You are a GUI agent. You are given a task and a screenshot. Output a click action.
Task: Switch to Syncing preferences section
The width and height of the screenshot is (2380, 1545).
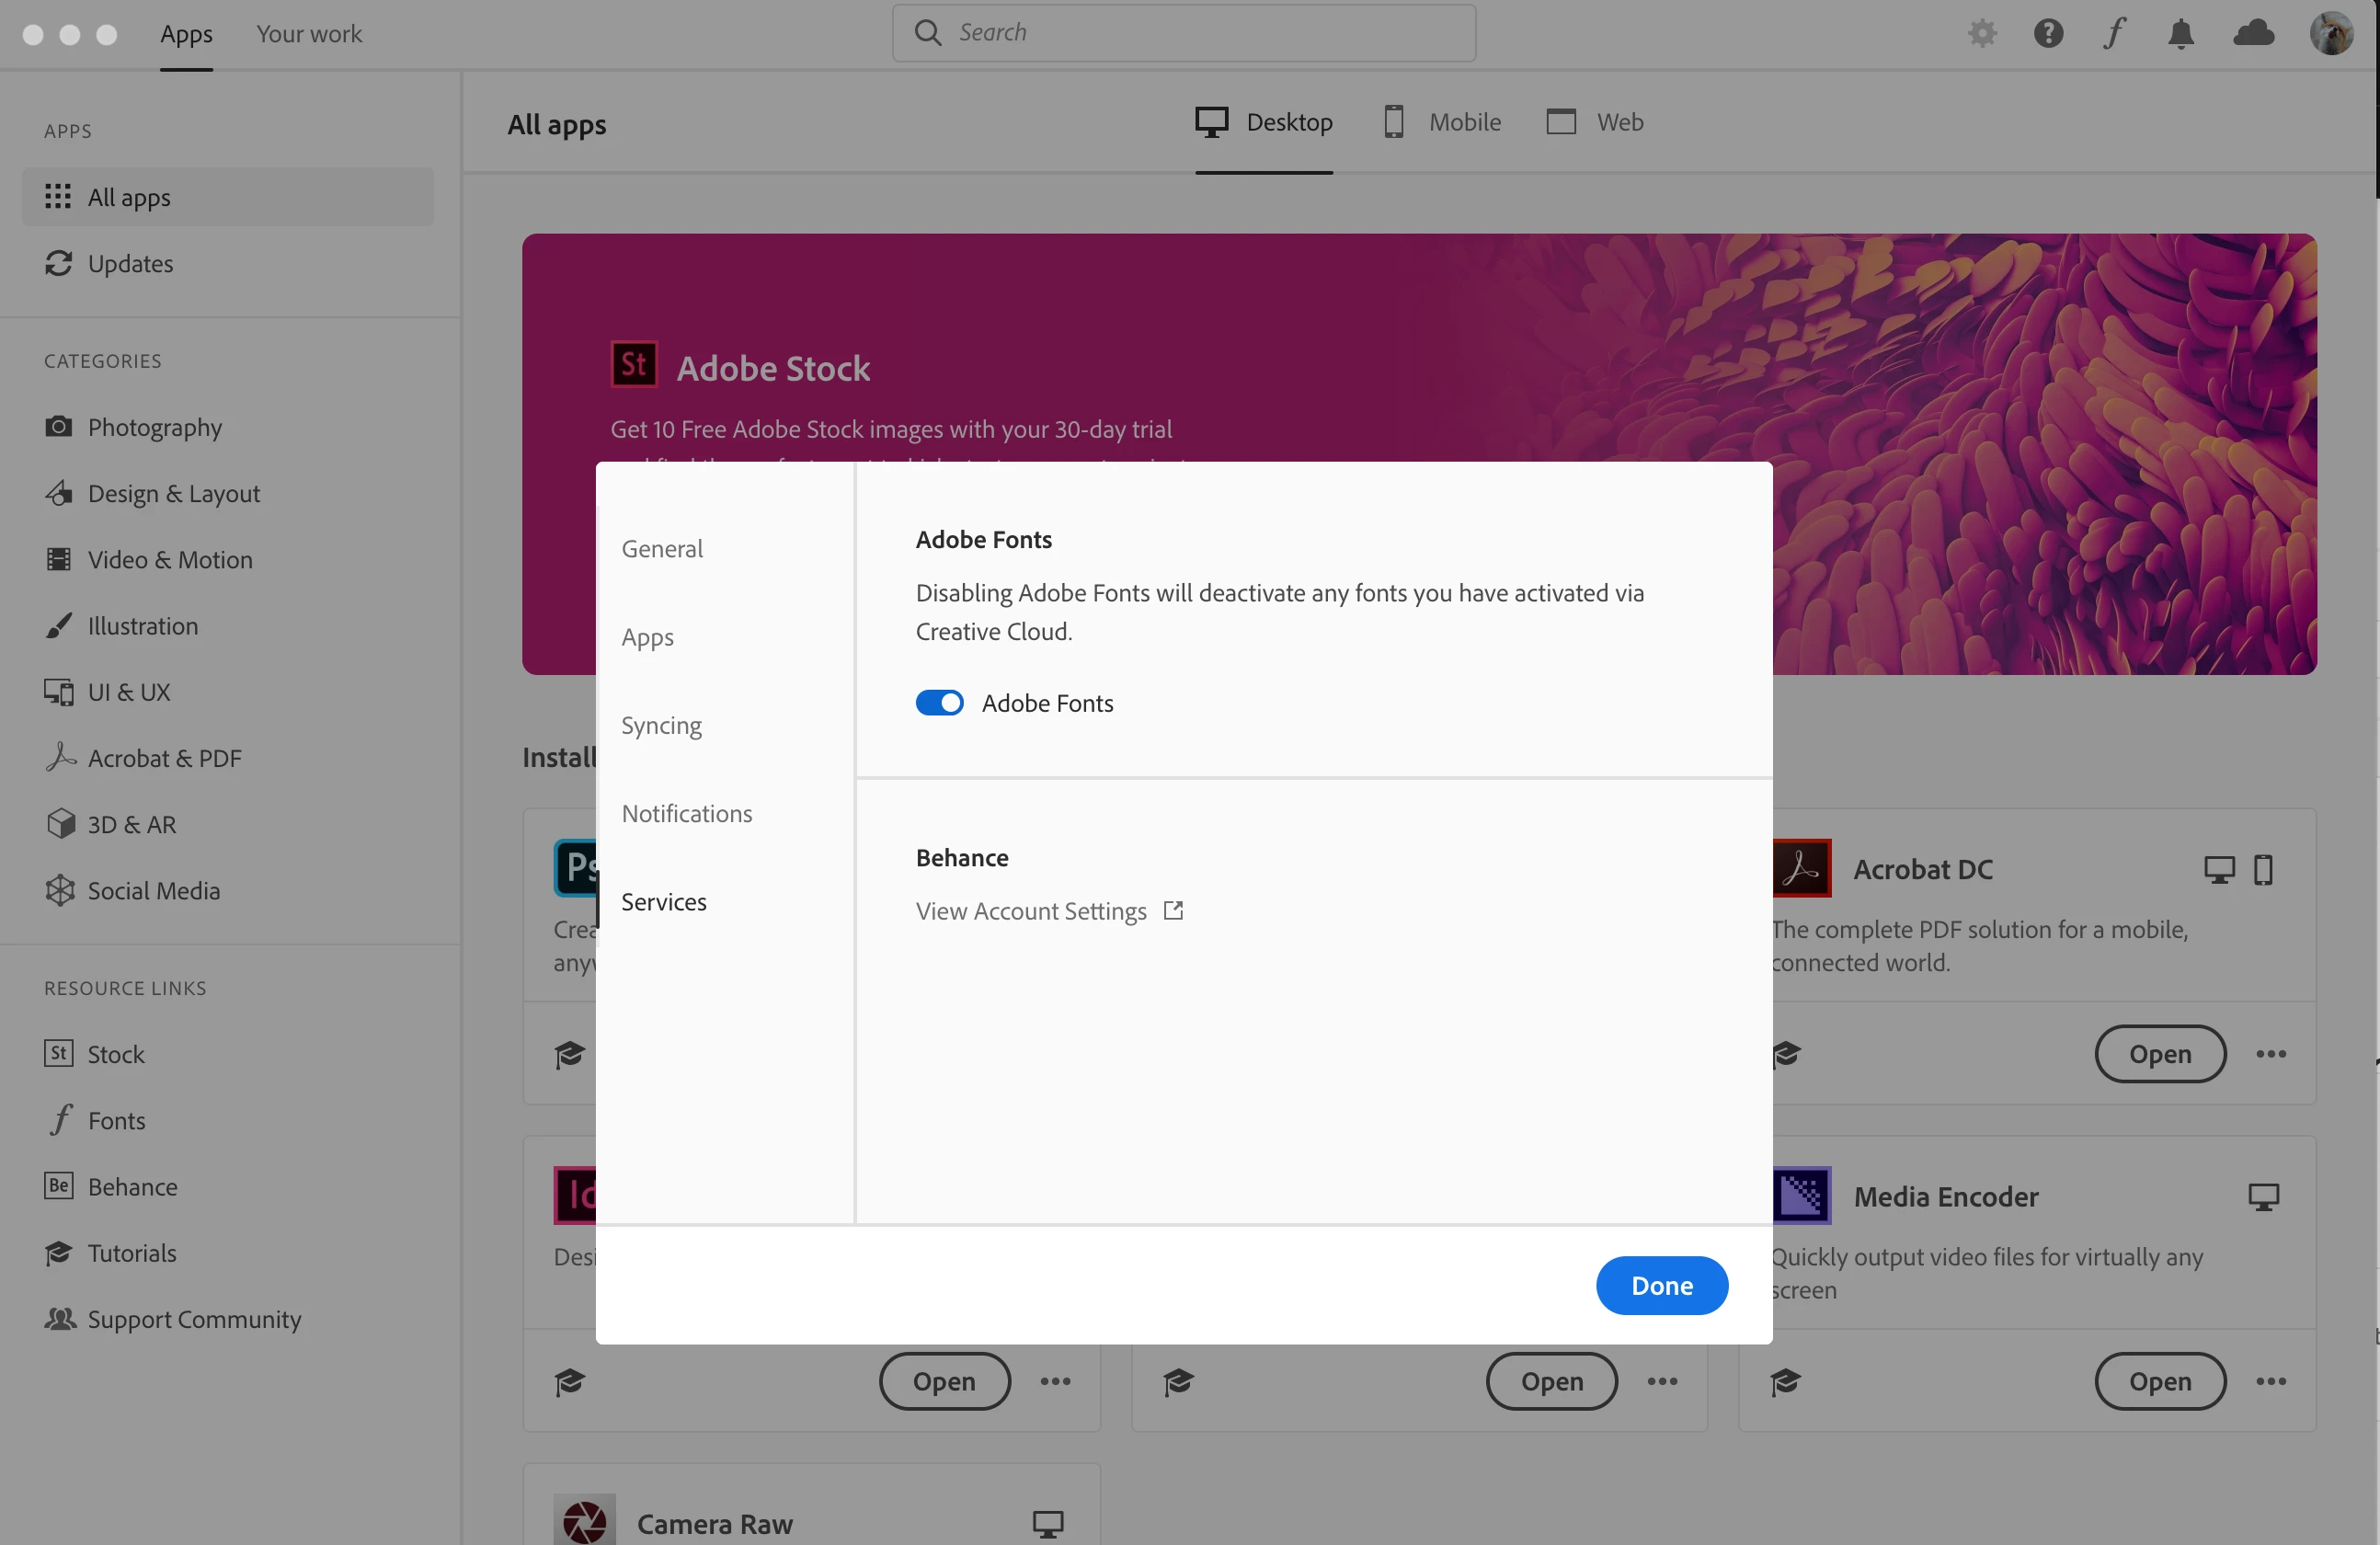click(661, 725)
